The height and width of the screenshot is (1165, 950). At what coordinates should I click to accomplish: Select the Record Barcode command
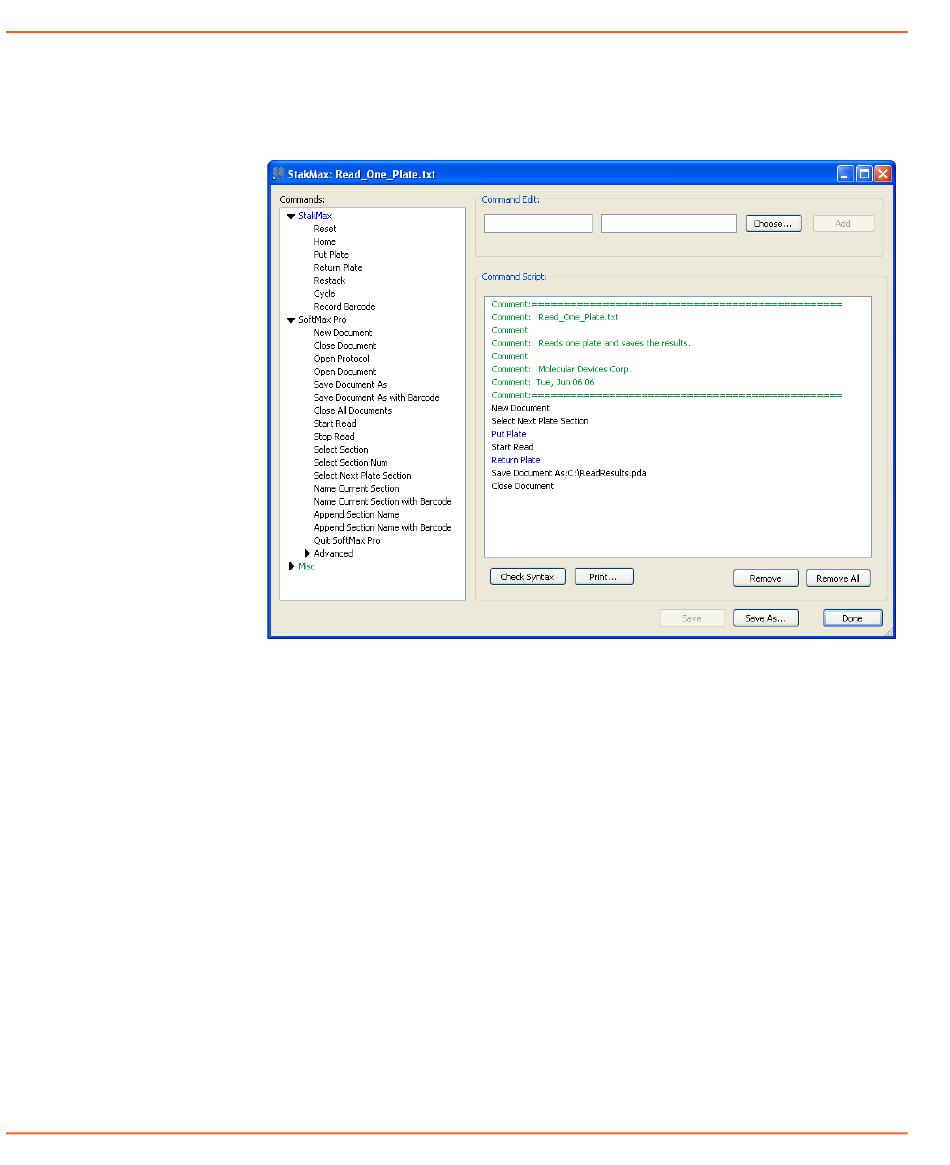(344, 307)
